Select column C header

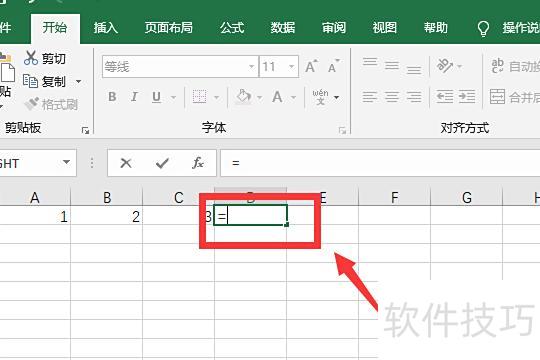tap(178, 197)
